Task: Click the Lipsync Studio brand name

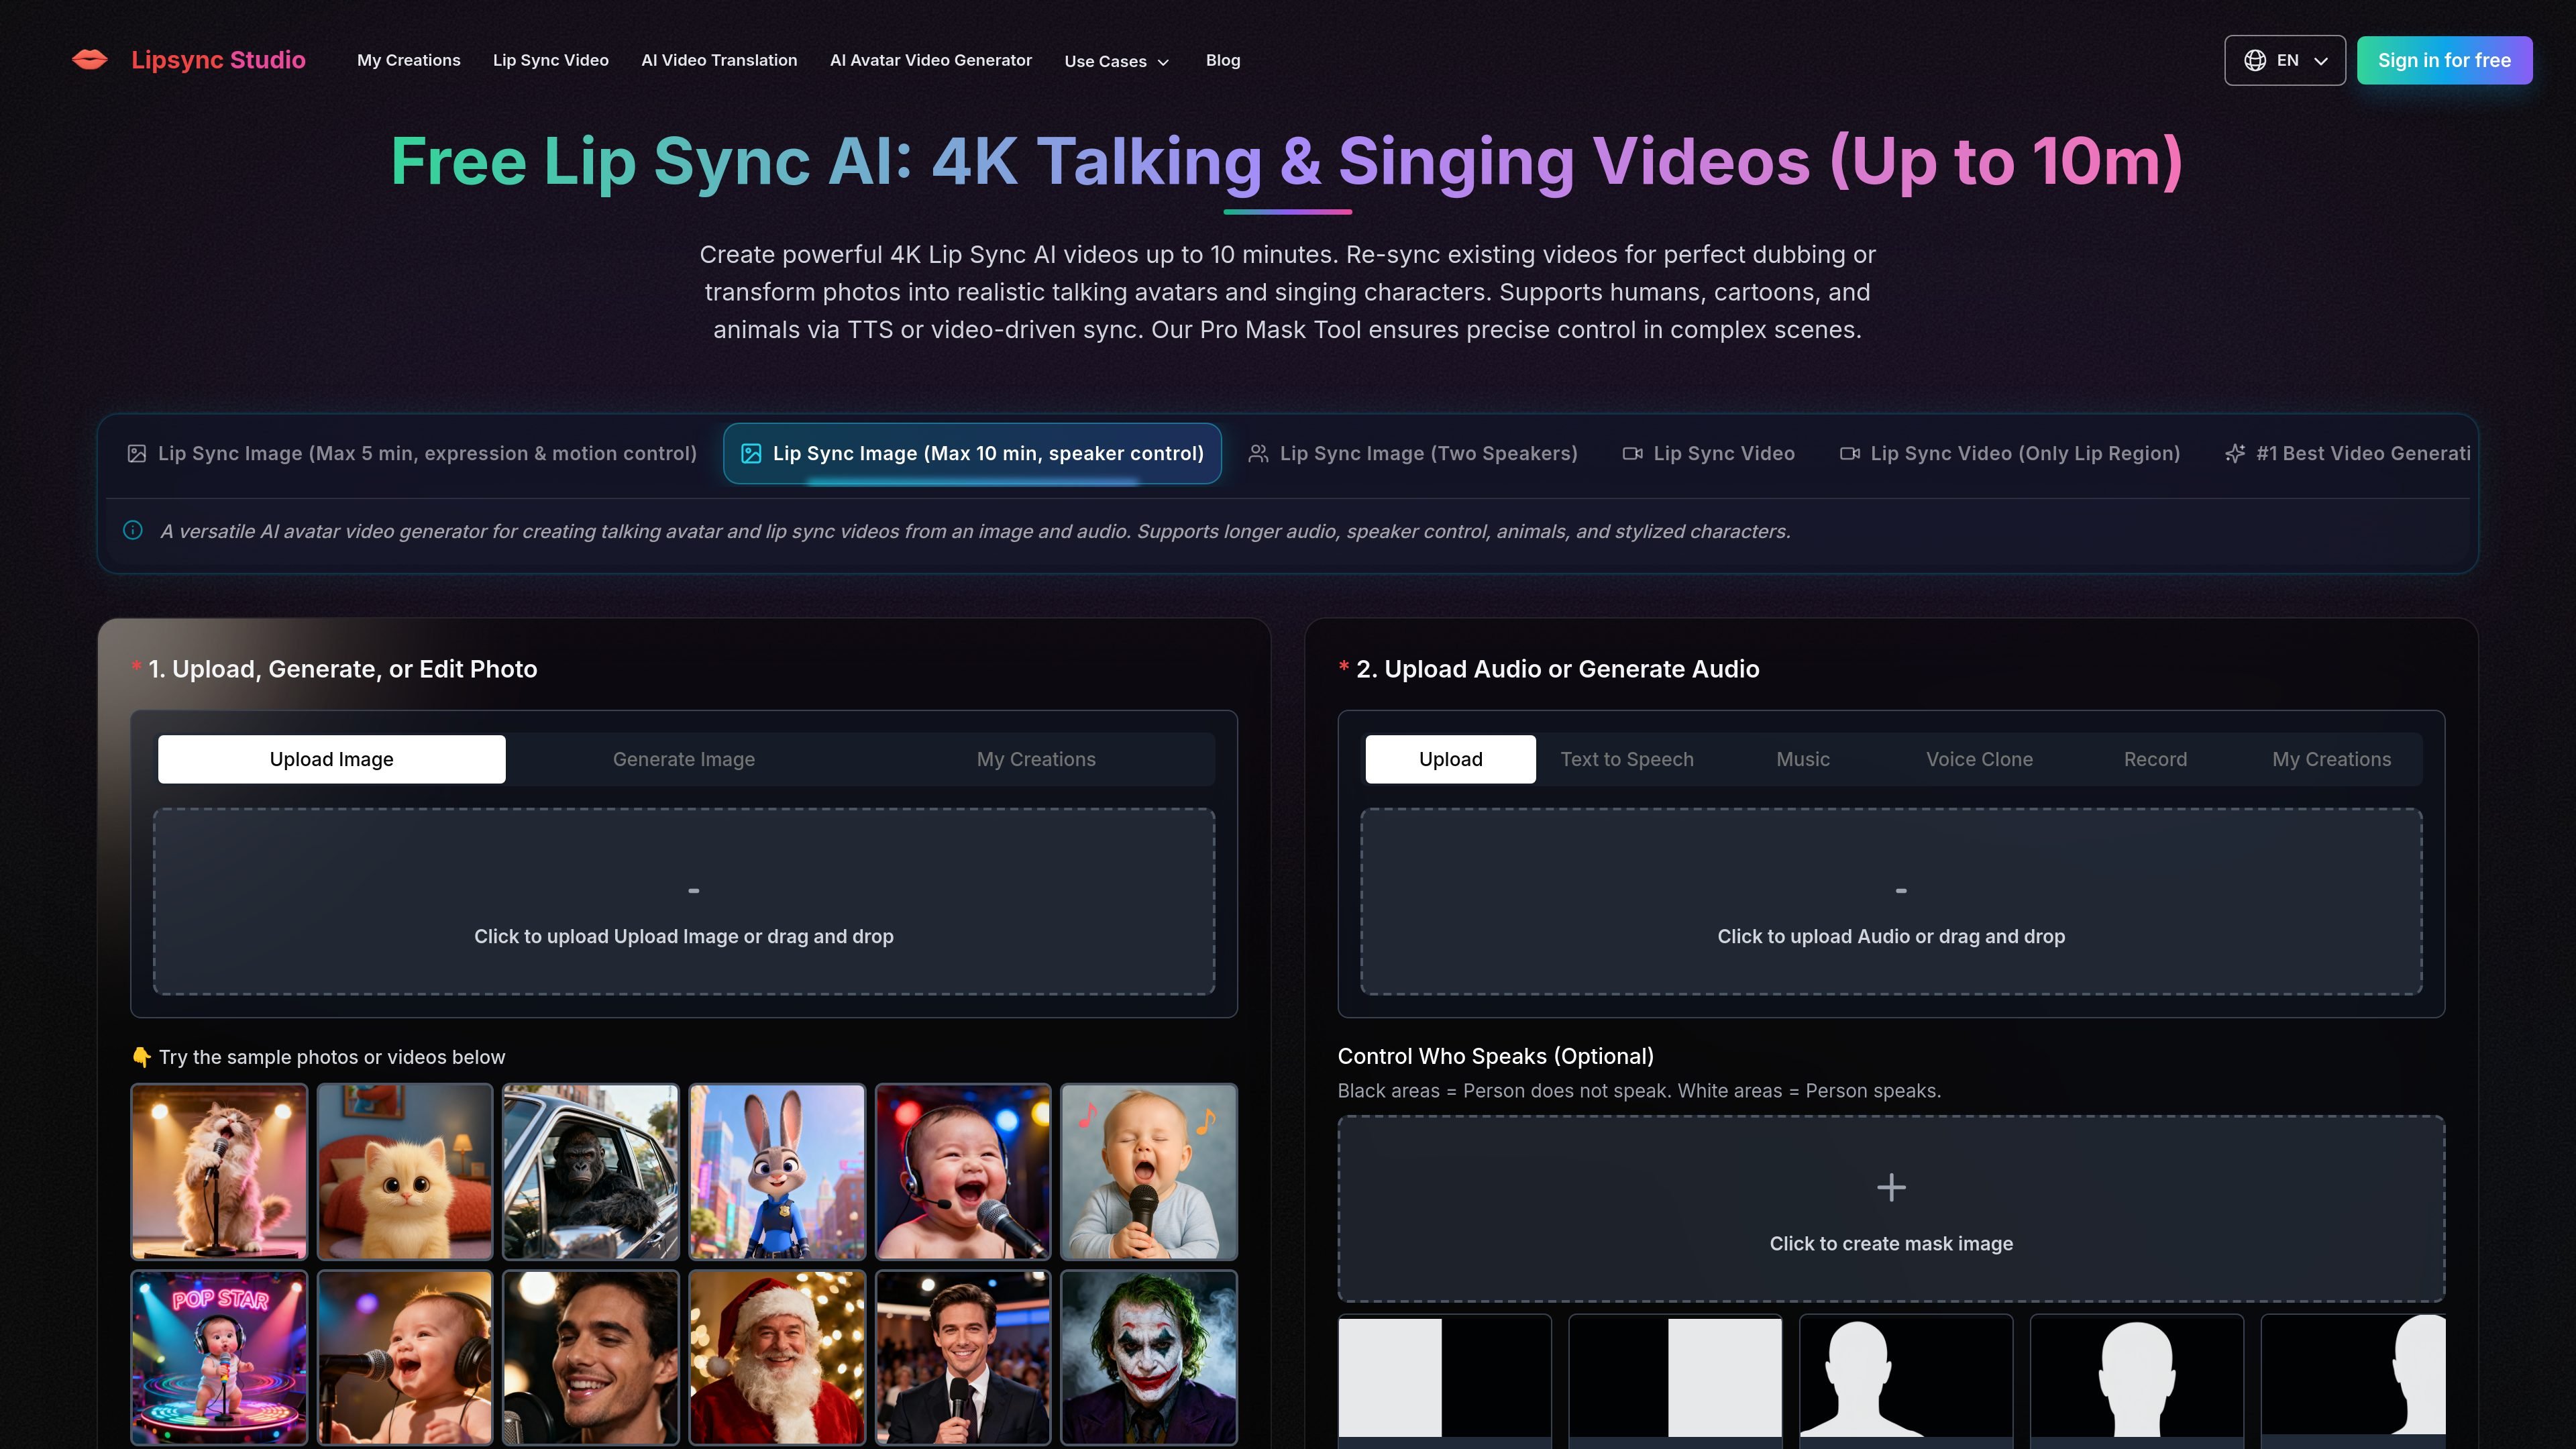Action: point(218,60)
